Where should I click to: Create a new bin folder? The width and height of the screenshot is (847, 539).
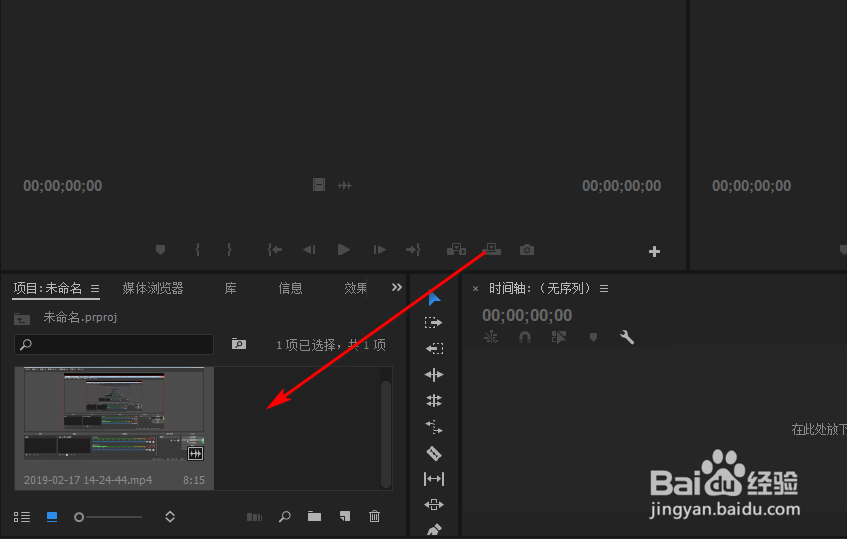[x=314, y=517]
